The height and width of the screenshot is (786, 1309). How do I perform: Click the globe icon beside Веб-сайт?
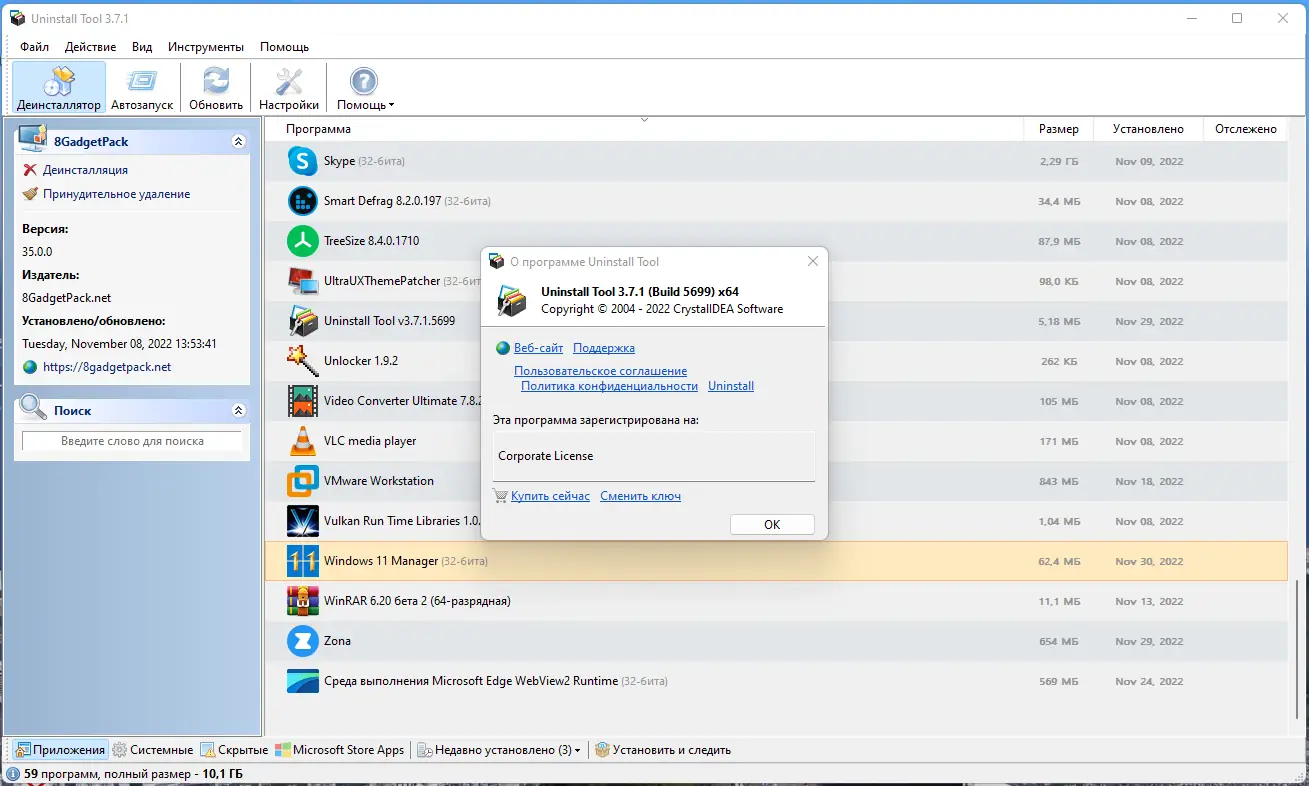tap(503, 348)
